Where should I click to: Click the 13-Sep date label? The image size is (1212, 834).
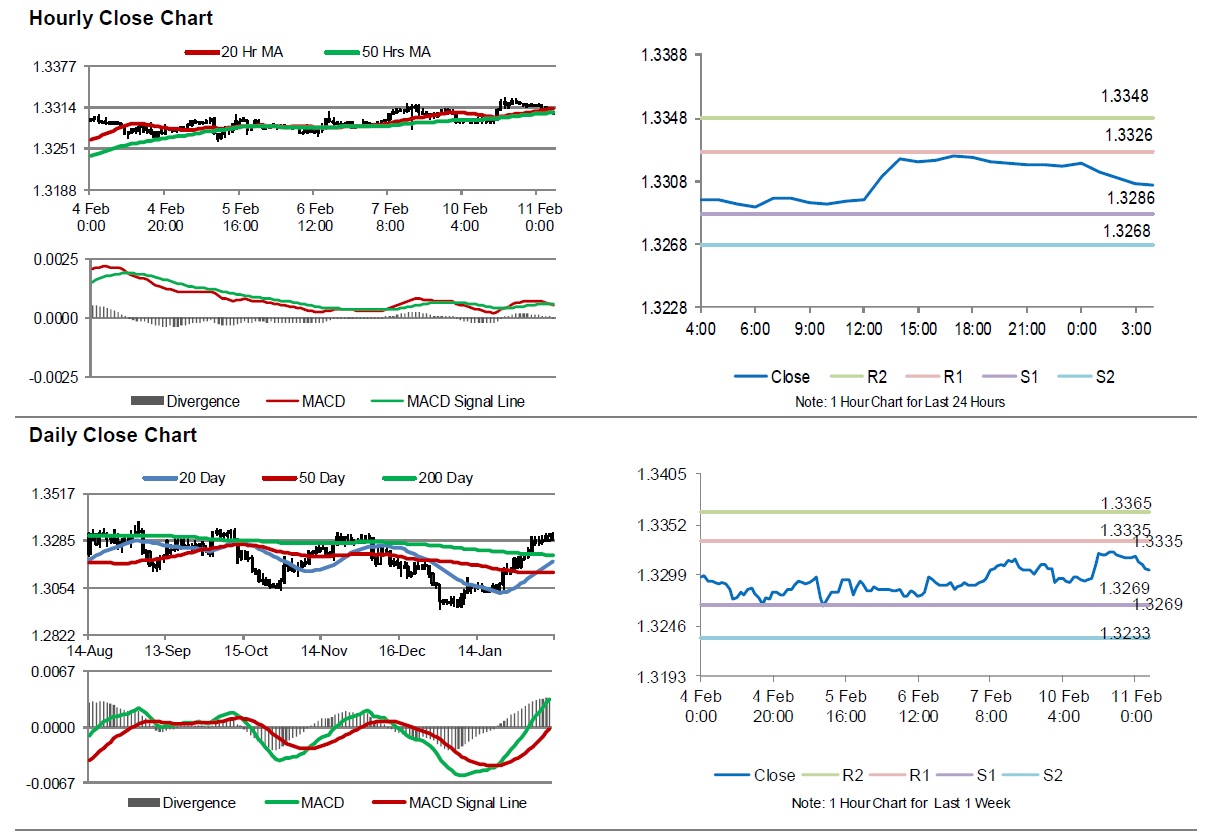pyautogui.click(x=166, y=651)
